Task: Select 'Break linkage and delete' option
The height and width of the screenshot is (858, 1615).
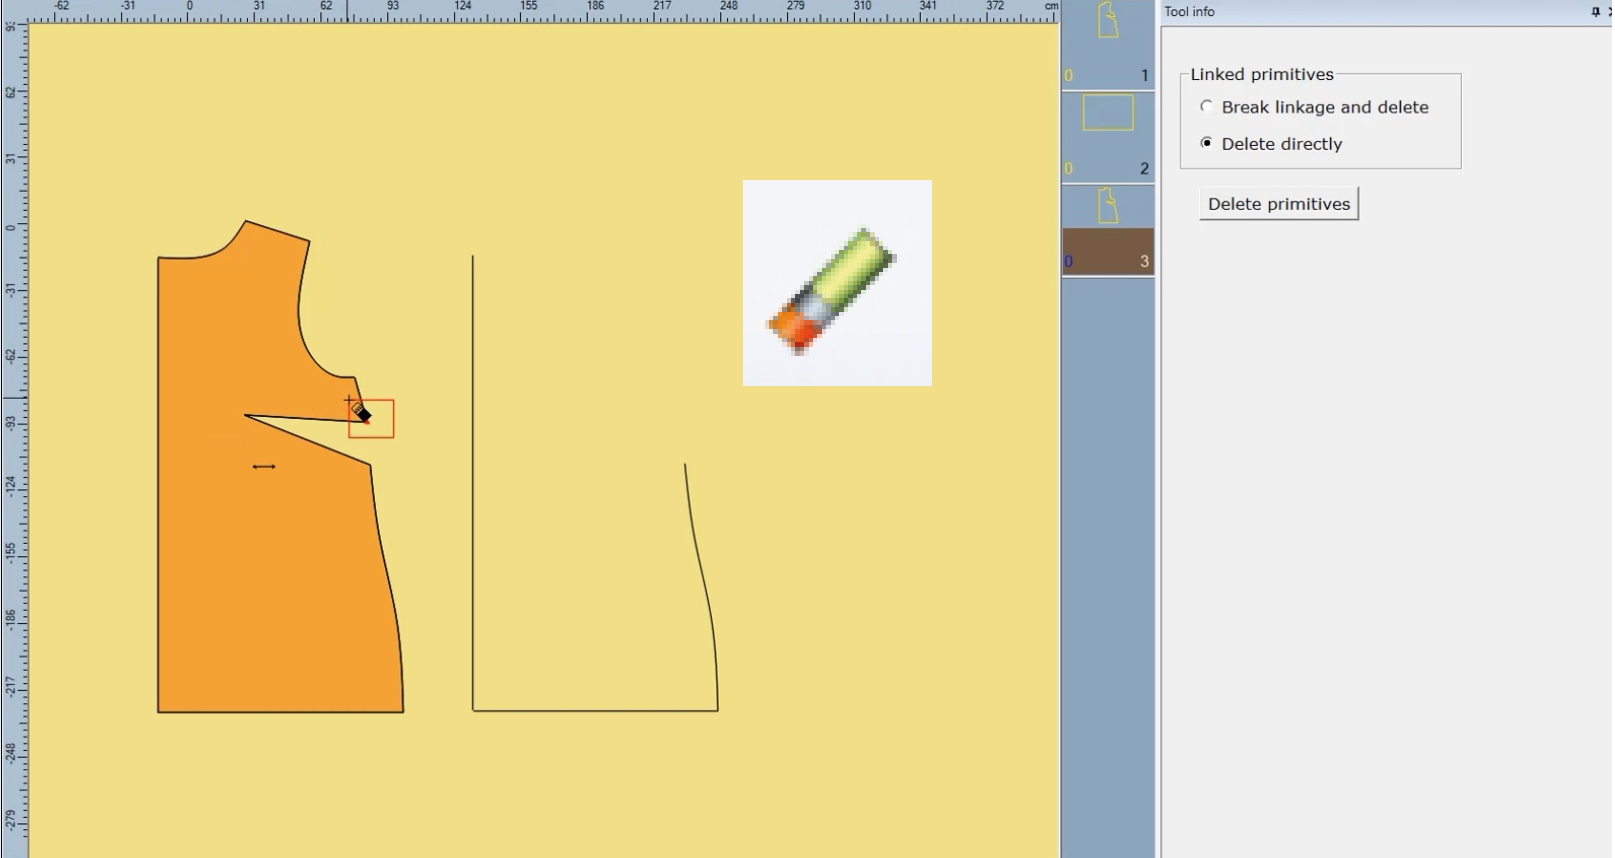Action: [x=1314, y=107]
